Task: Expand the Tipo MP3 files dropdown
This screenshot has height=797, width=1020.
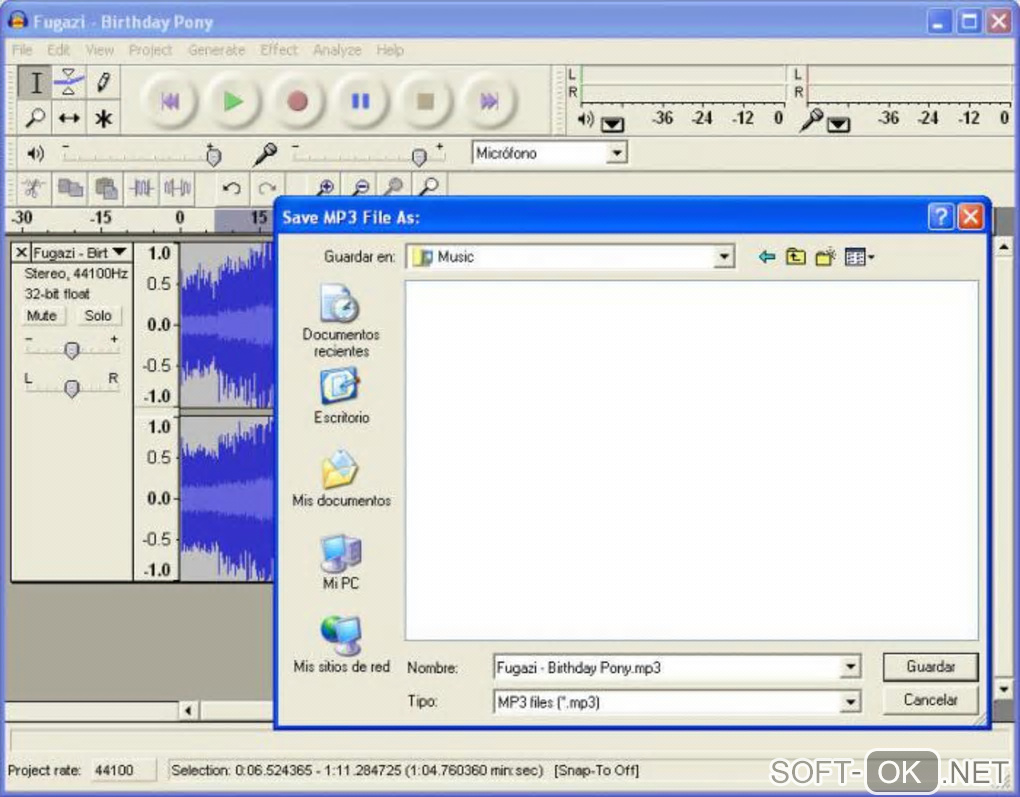Action: point(850,702)
